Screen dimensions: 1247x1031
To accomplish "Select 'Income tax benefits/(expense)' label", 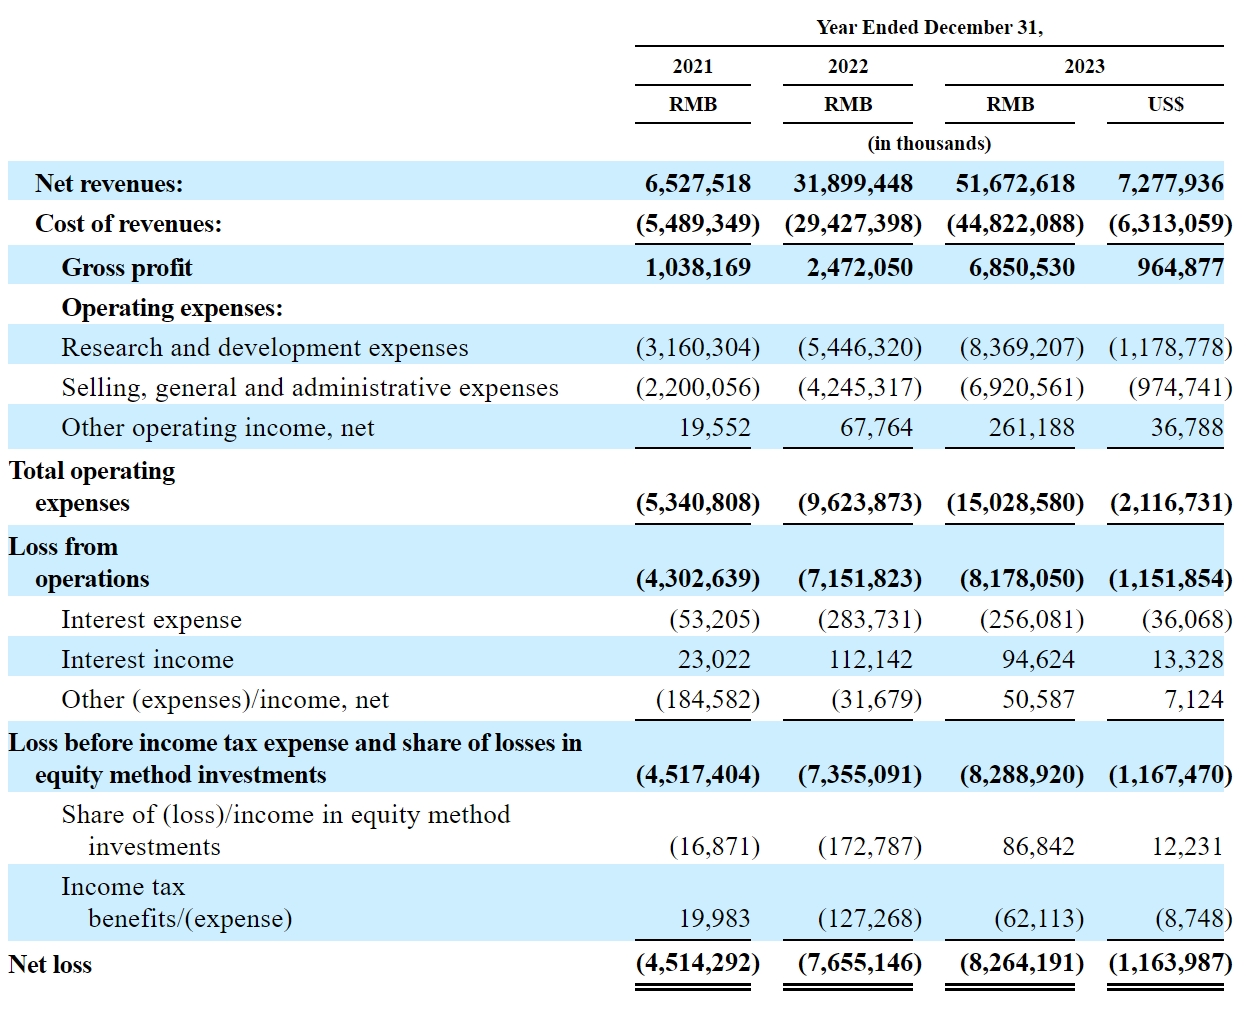I will click(177, 903).
